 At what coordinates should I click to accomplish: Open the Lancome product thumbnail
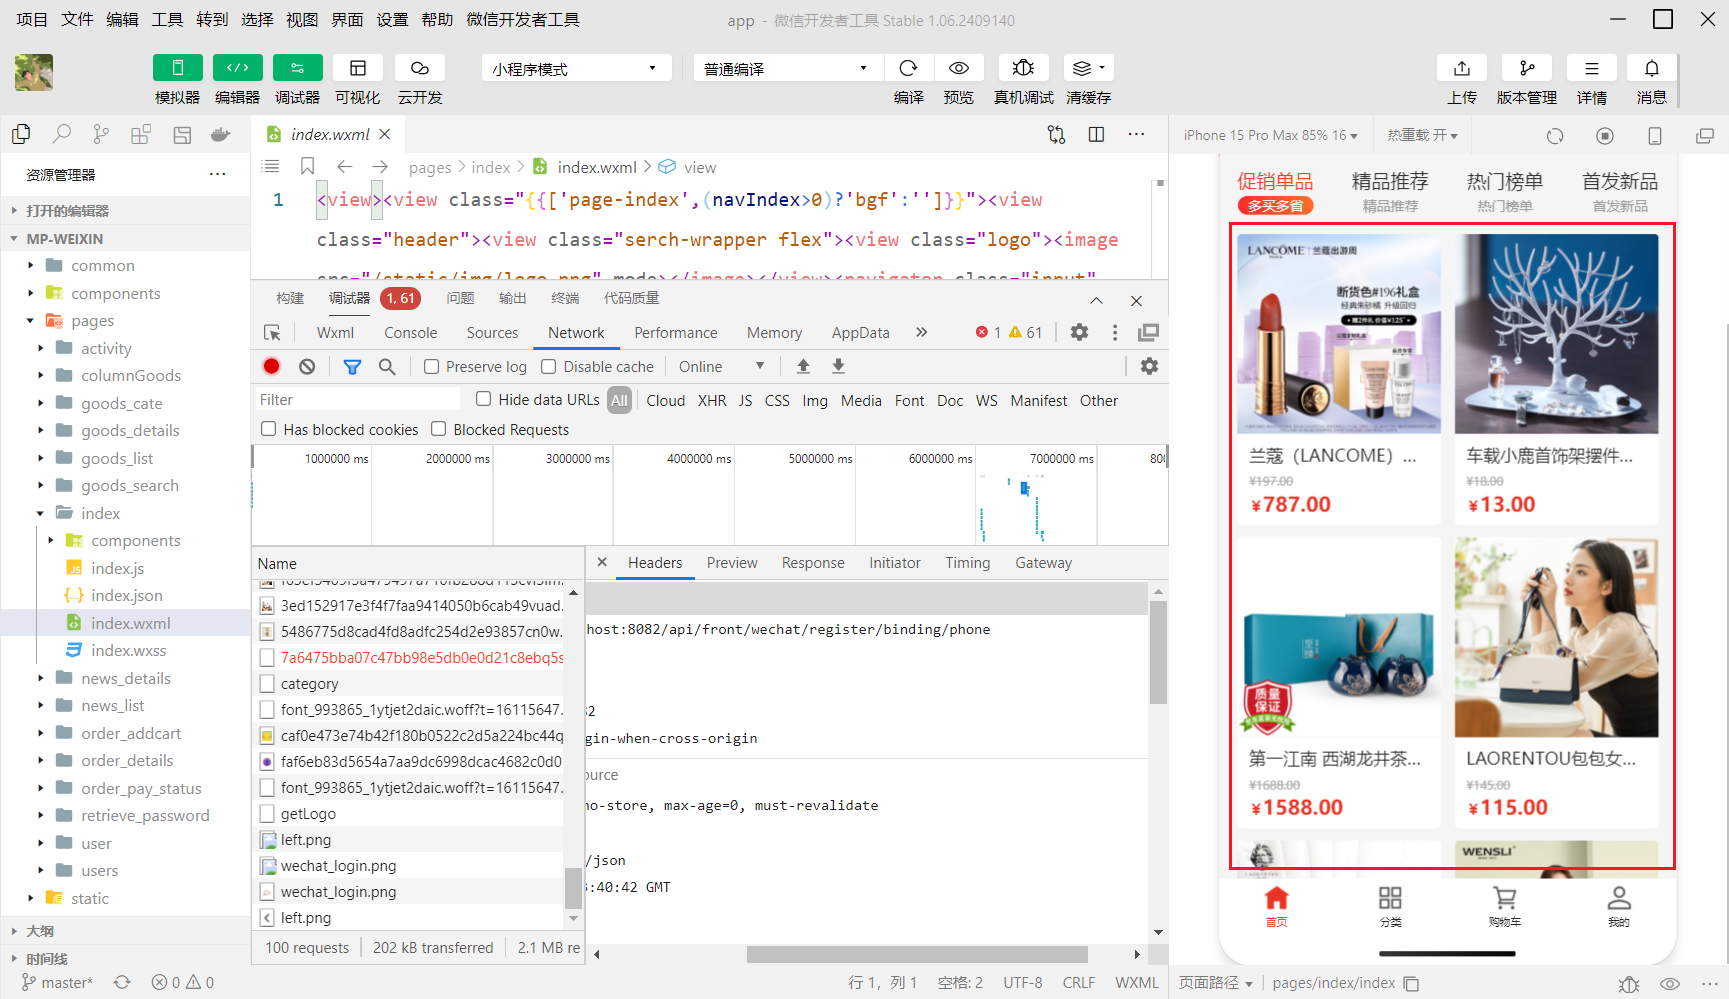click(x=1339, y=334)
